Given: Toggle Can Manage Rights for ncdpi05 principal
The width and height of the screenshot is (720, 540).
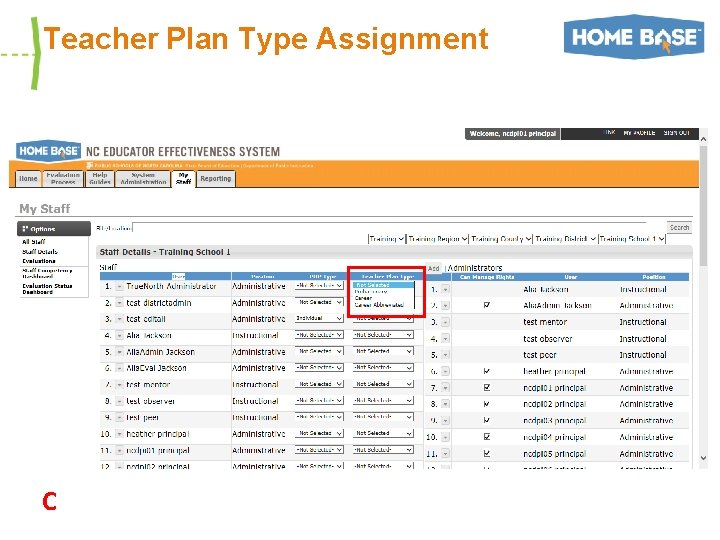Looking at the screenshot, I should tap(487, 454).
